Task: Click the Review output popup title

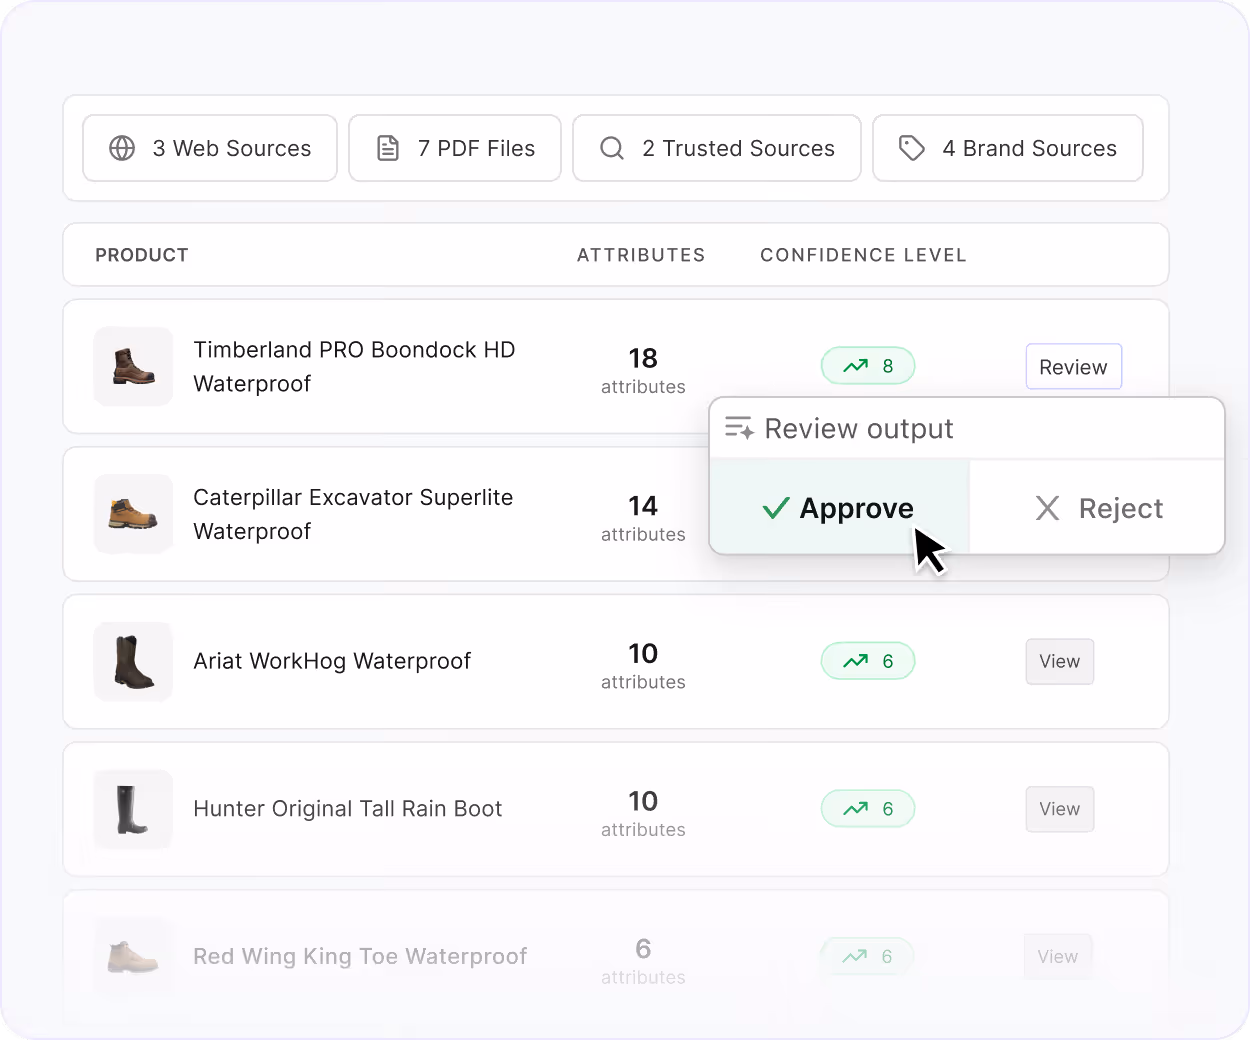Action: pyautogui.click(x=859, y=429)
